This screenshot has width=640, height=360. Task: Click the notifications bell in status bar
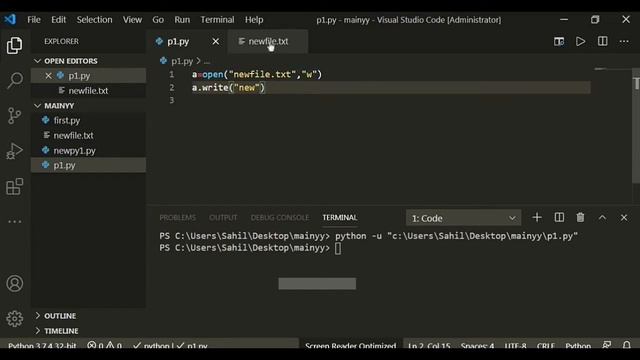(x=627, y=345)
